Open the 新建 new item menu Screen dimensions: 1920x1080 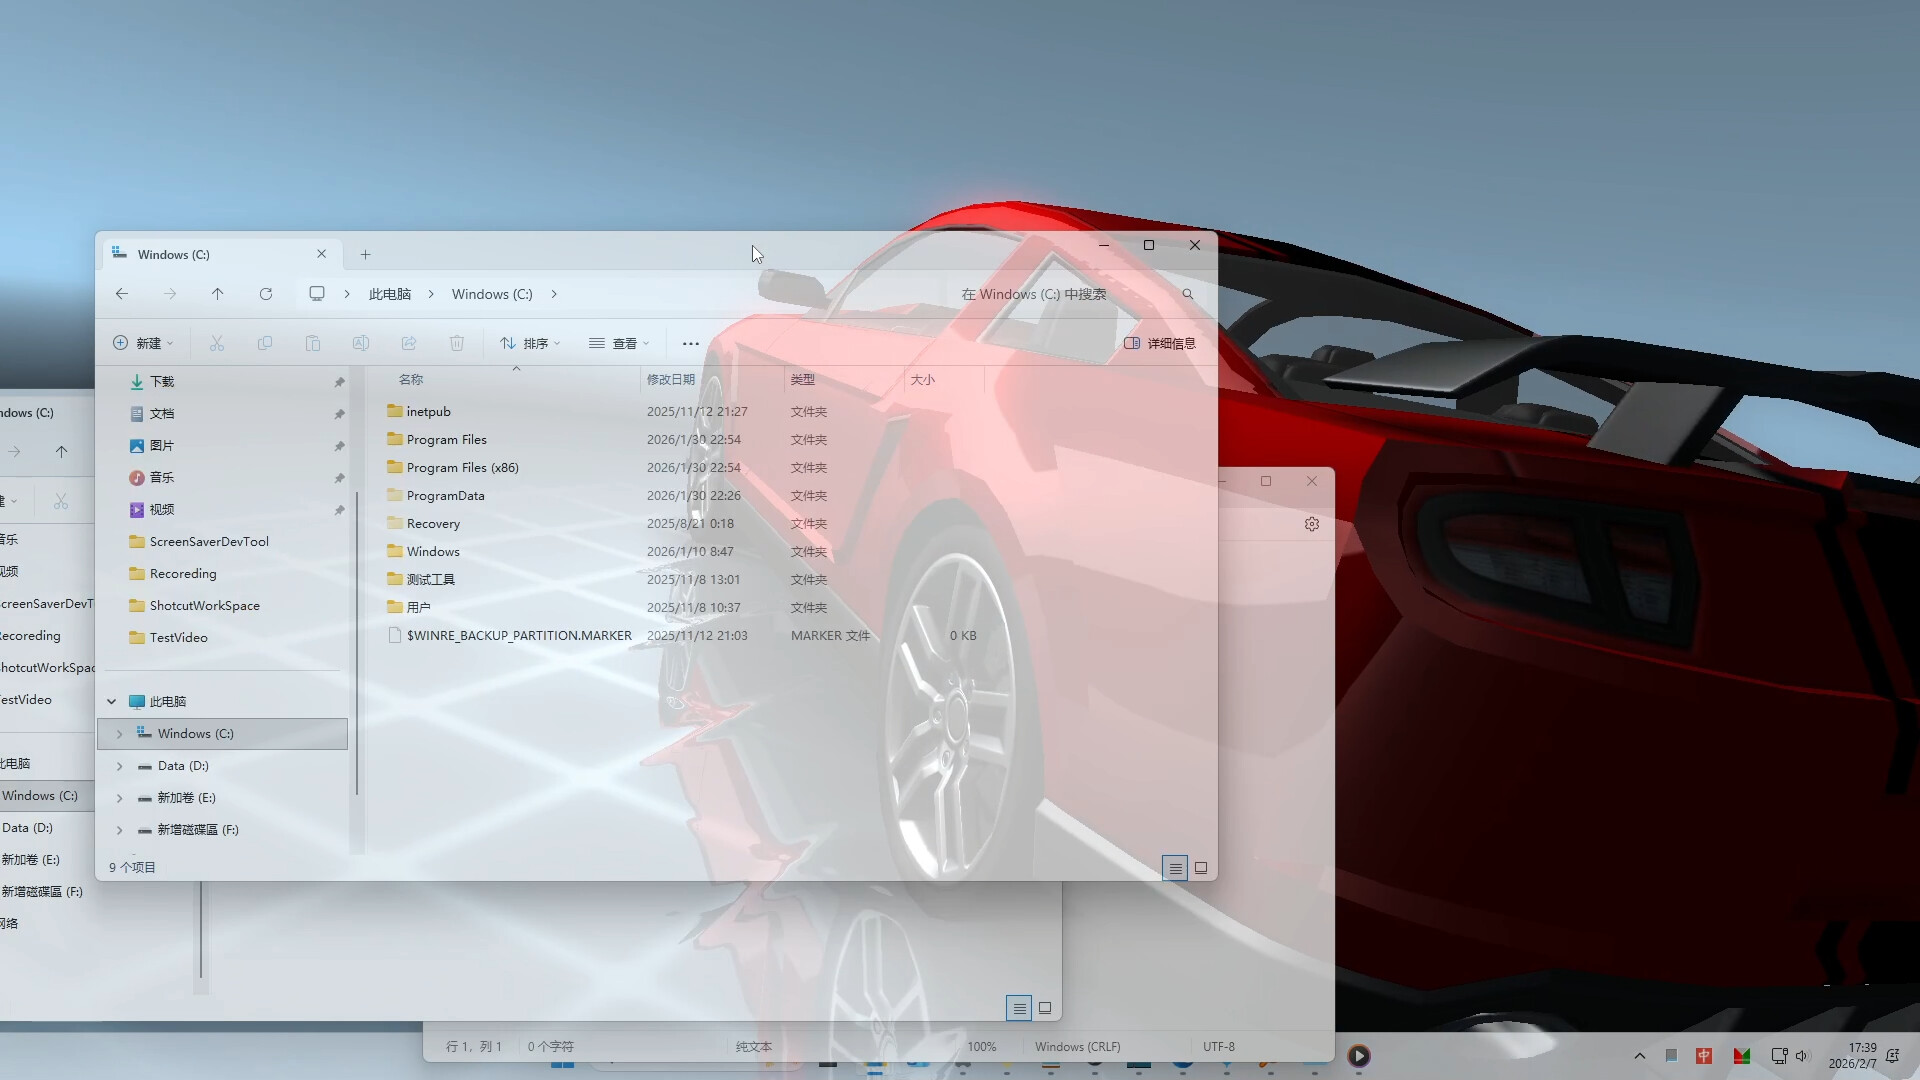[143, 343]
